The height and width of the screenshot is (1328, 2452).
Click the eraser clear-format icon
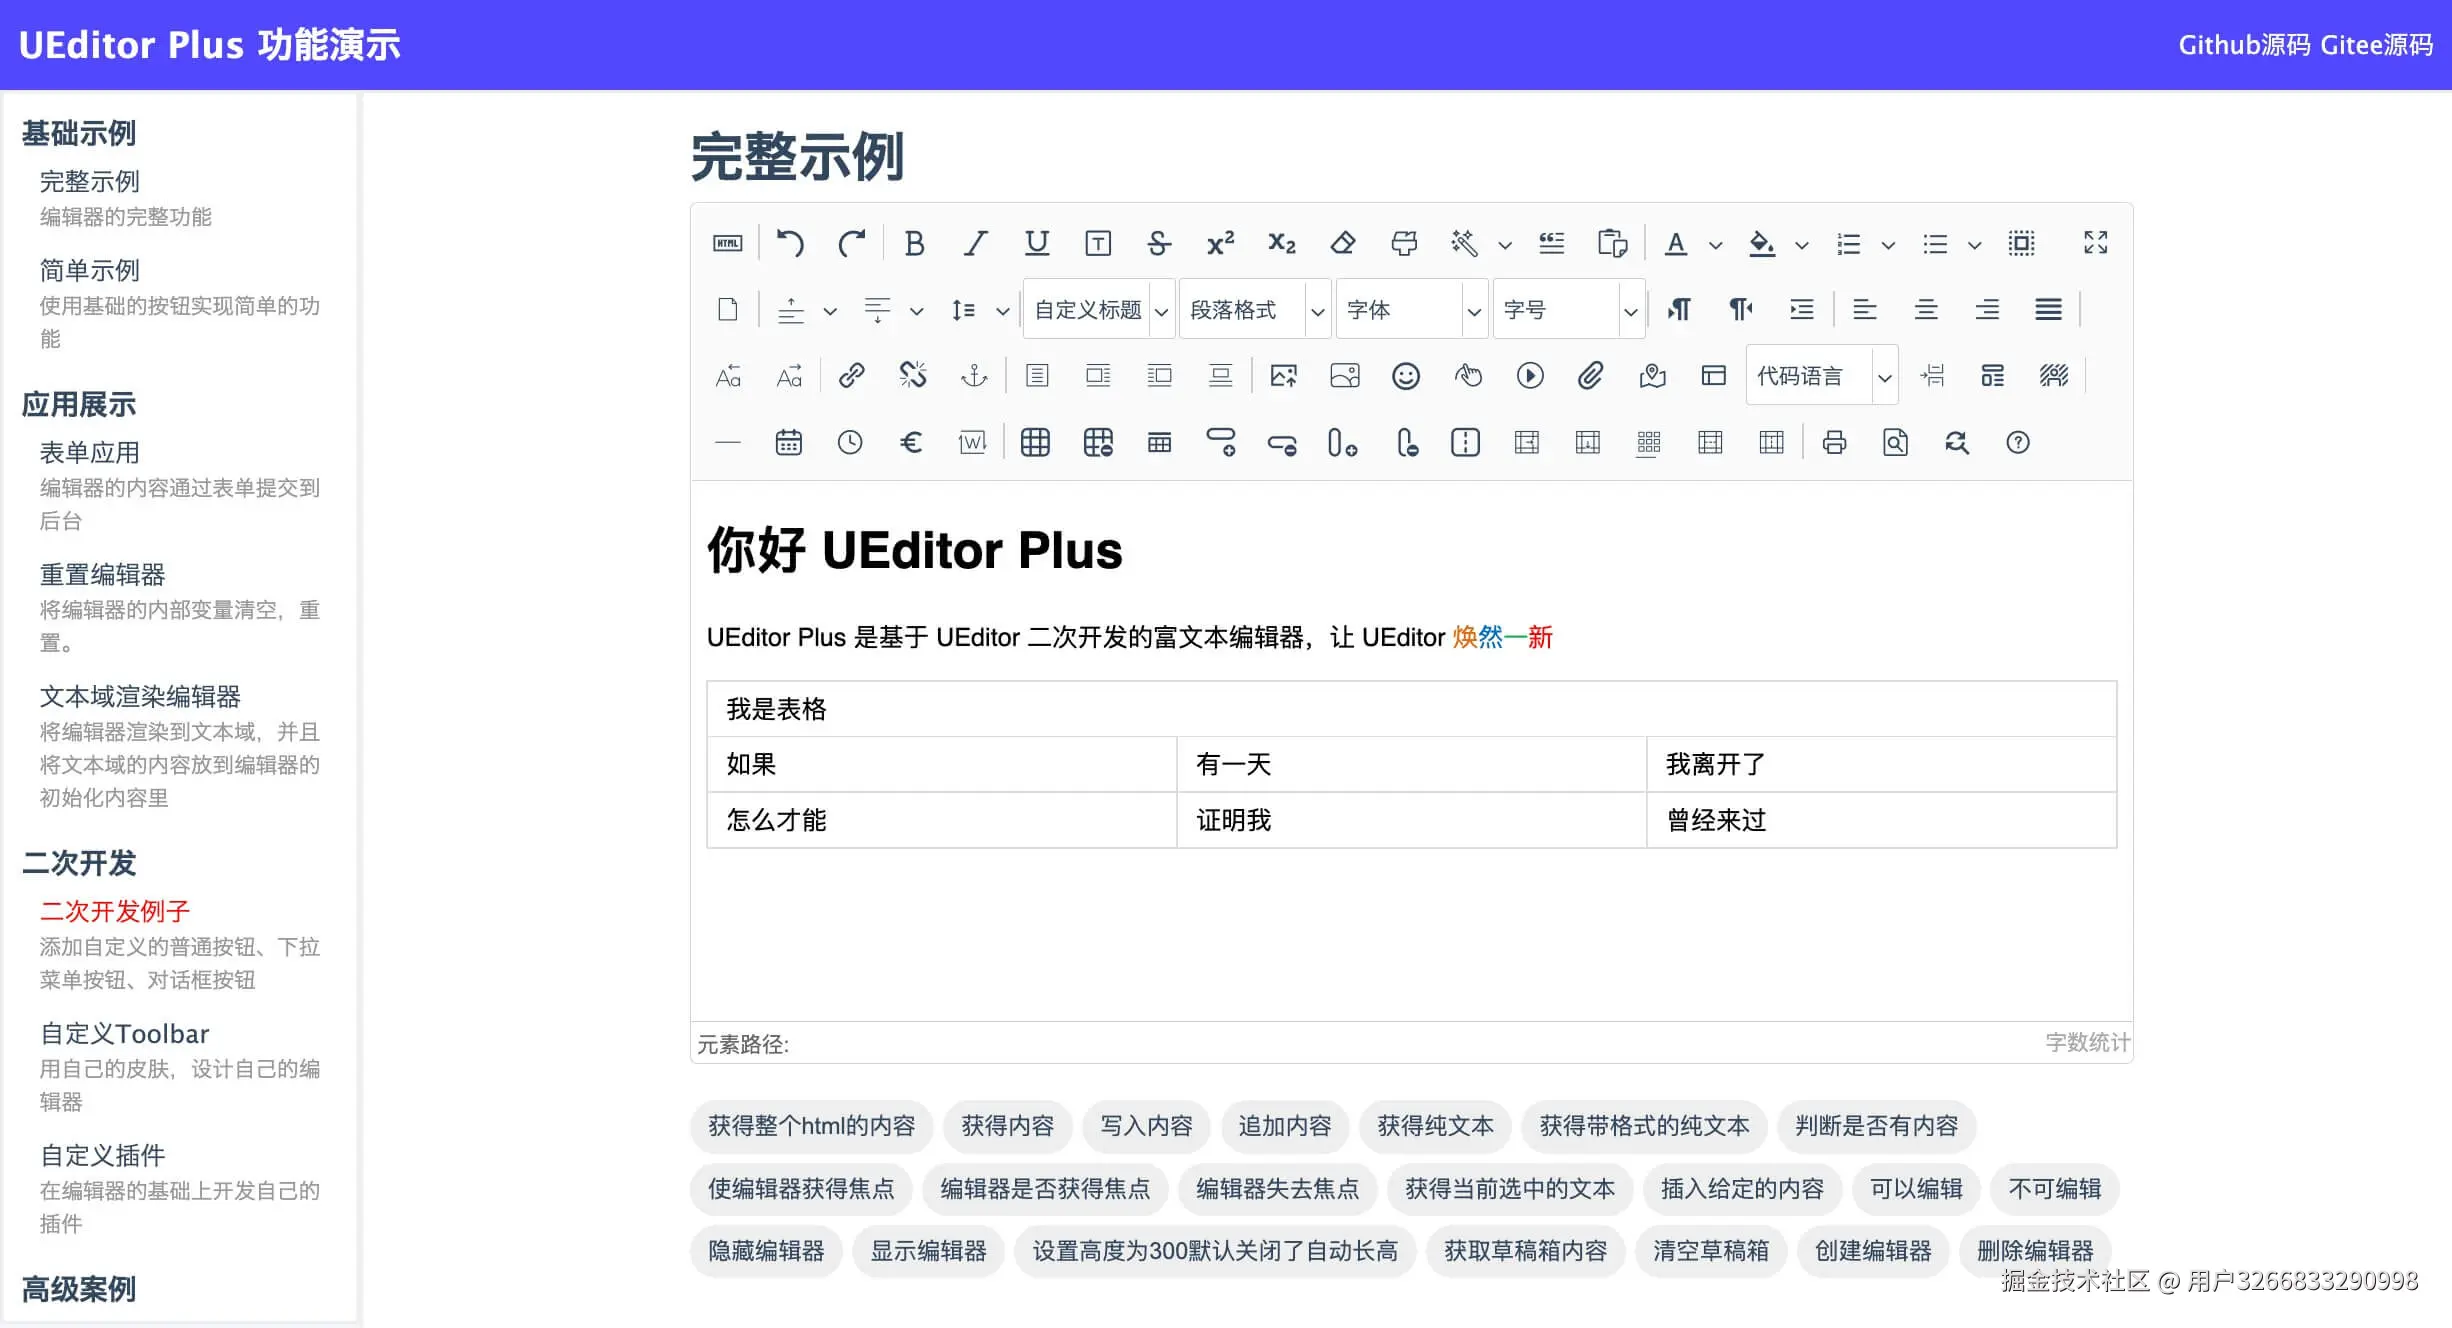click(x=1343, y=243)
